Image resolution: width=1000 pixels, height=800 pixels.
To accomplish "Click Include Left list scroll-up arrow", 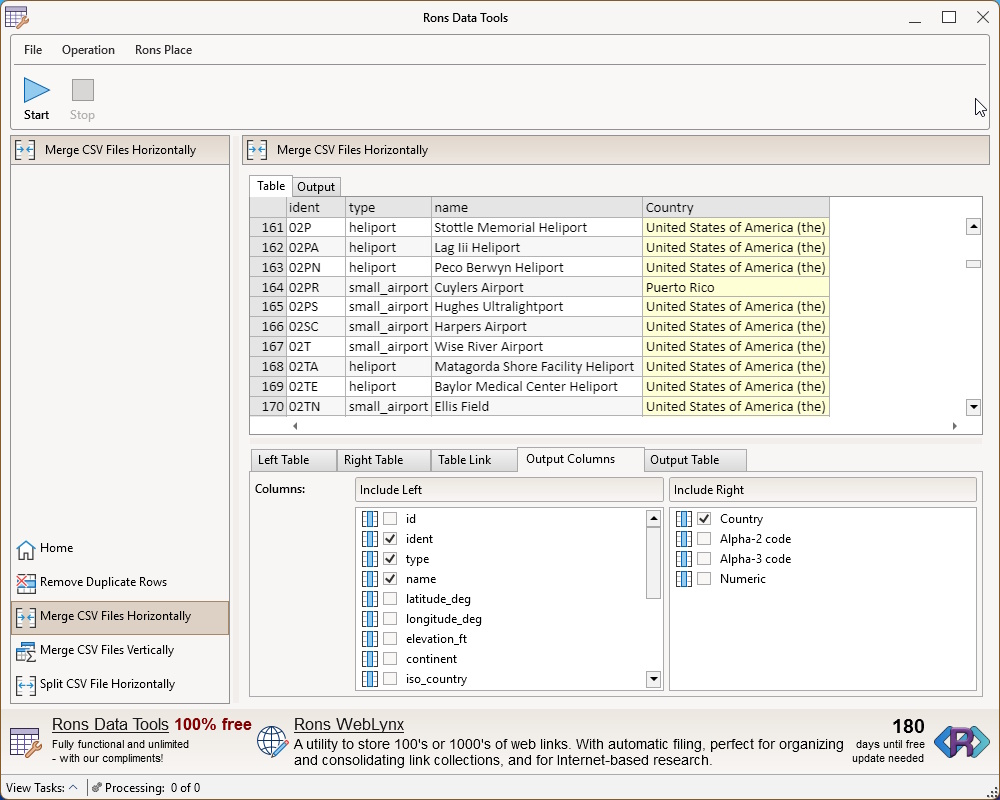I will (654, 519).
